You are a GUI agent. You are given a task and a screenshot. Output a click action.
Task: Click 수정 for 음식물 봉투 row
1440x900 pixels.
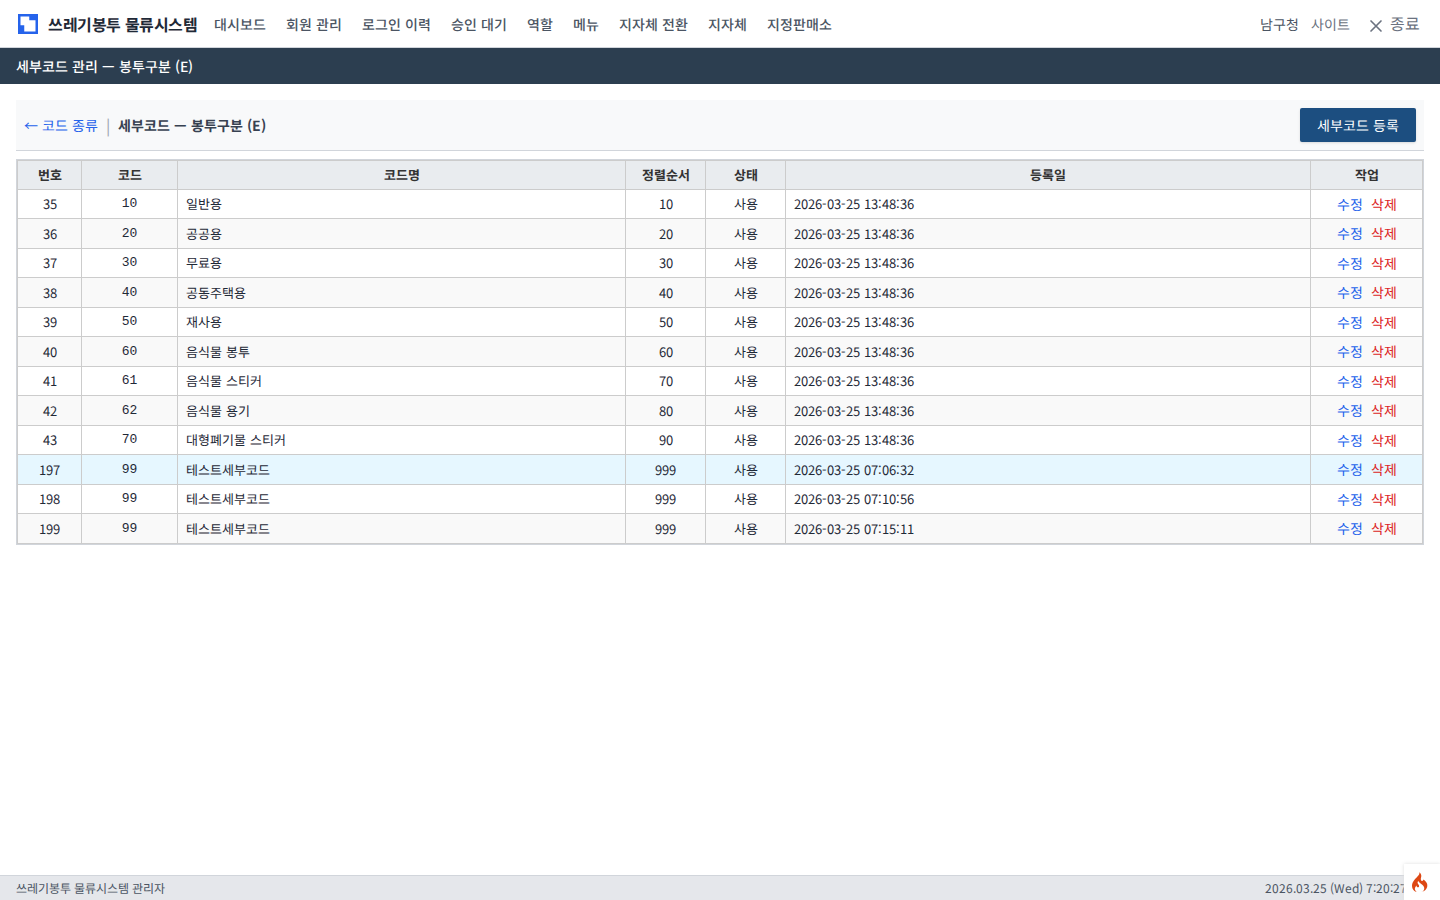tap(1349, 352)
